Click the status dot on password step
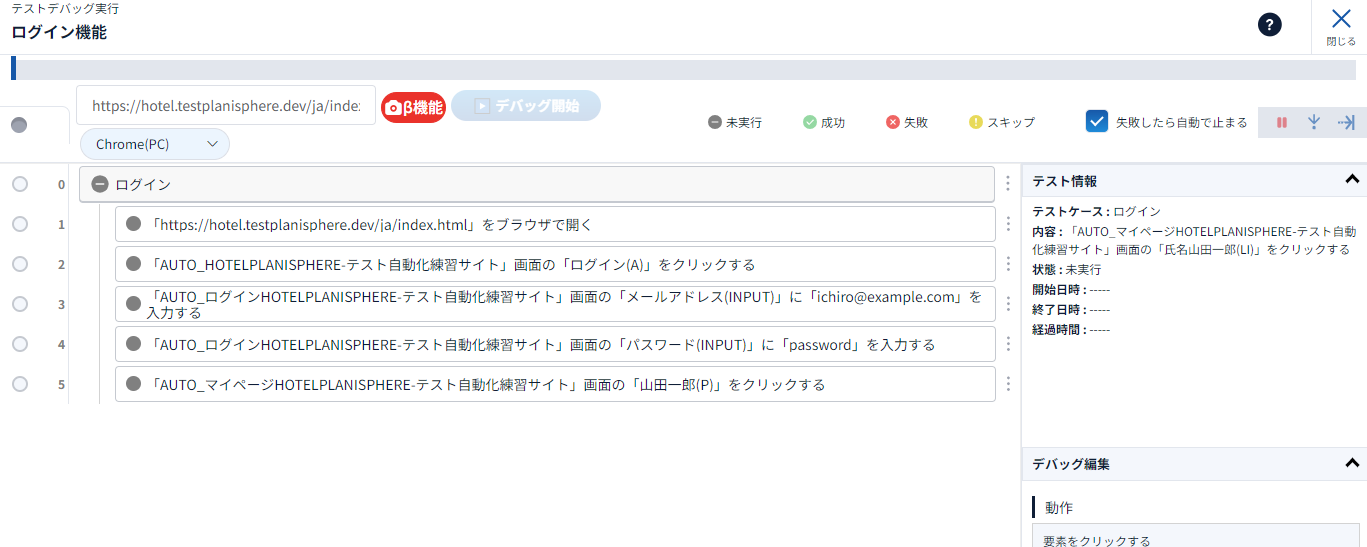The height and width of the screenshot is (547, 1367). 134,344
